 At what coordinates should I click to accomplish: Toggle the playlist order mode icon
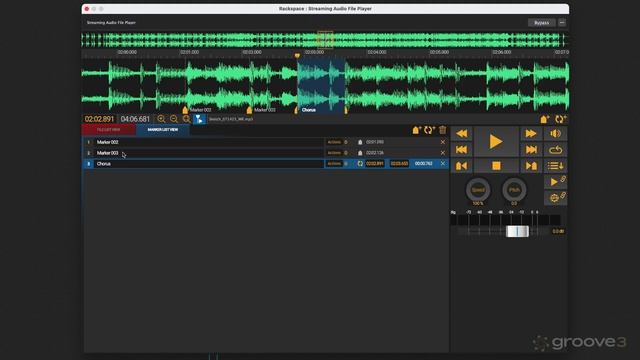(x=555, y=166)
